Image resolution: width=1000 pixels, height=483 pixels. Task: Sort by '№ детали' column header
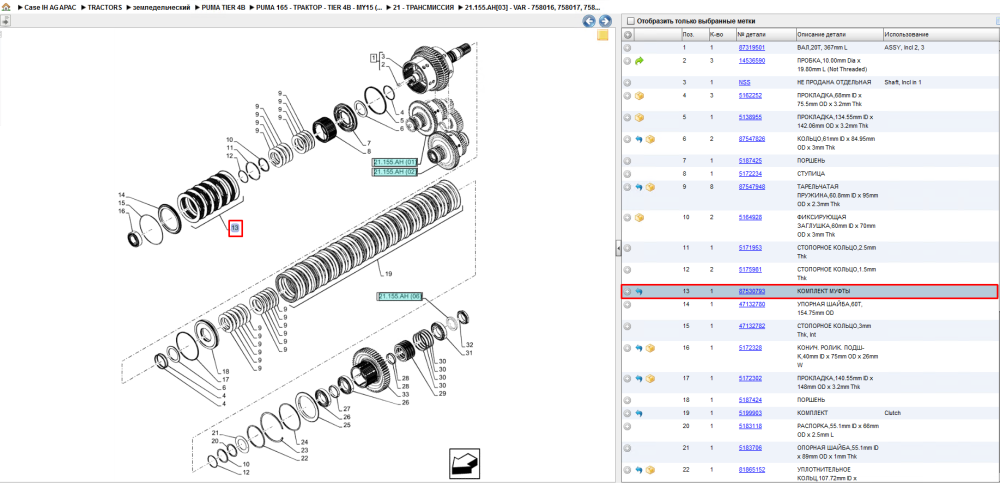tap(765, 34)
